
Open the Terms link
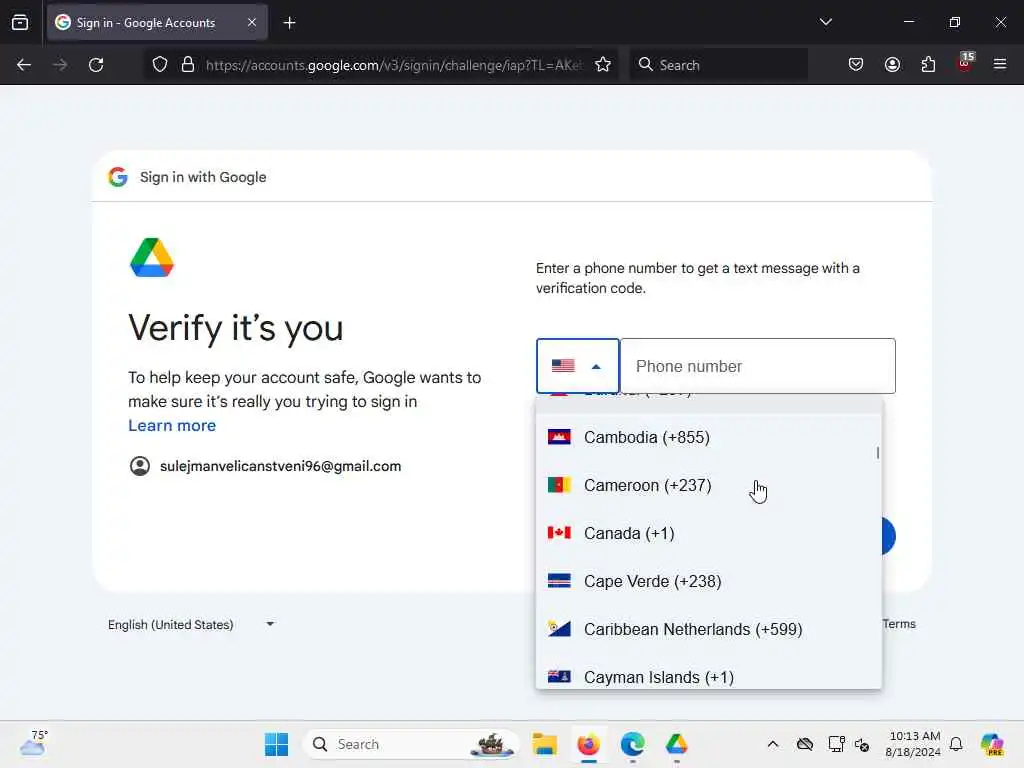point(899,624)
